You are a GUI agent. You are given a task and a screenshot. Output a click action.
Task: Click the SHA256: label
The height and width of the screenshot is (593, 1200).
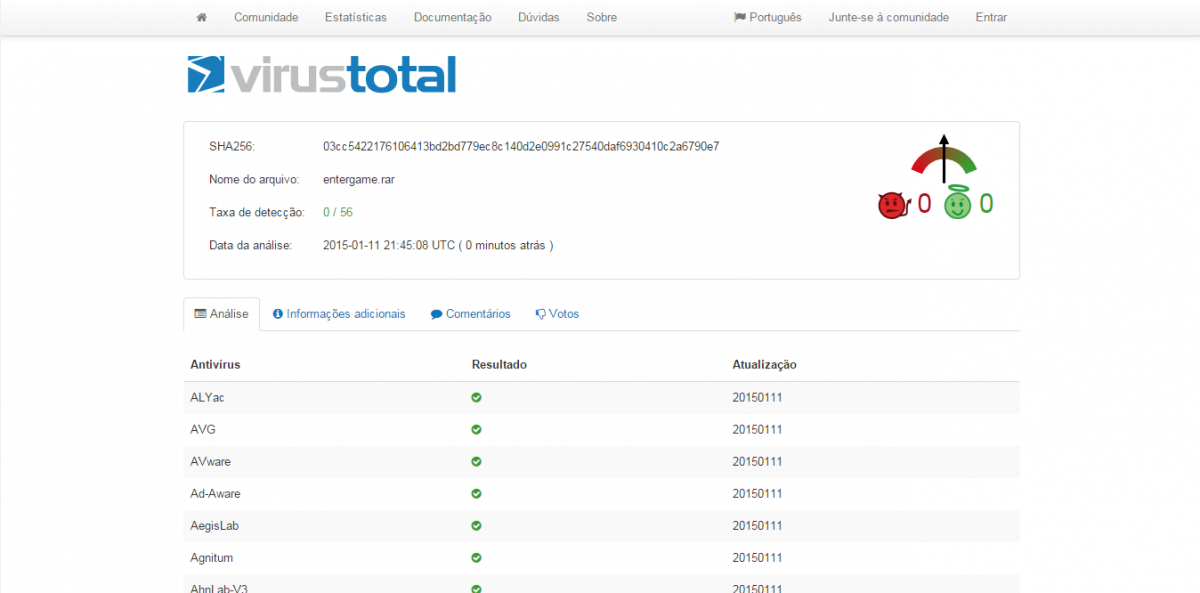[232, 146]
